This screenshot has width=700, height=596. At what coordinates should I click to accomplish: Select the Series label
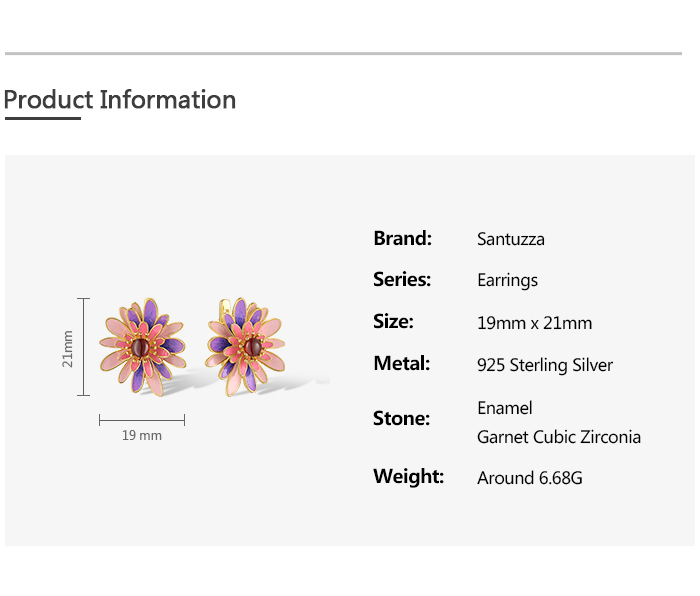coord(402,280)
